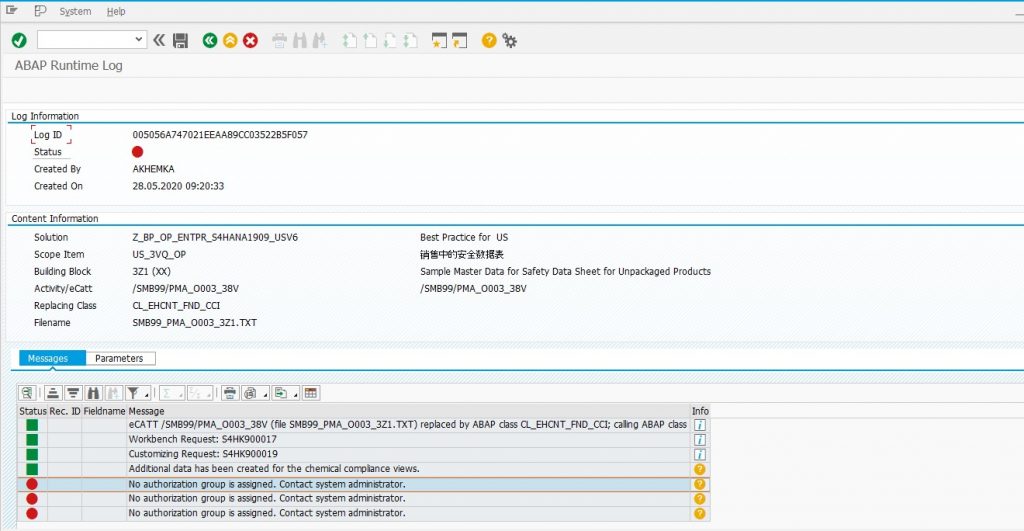Click the ALV Details magnifier icon
The width and height of the screenshot is (1024, 531).
pos(27,393)
